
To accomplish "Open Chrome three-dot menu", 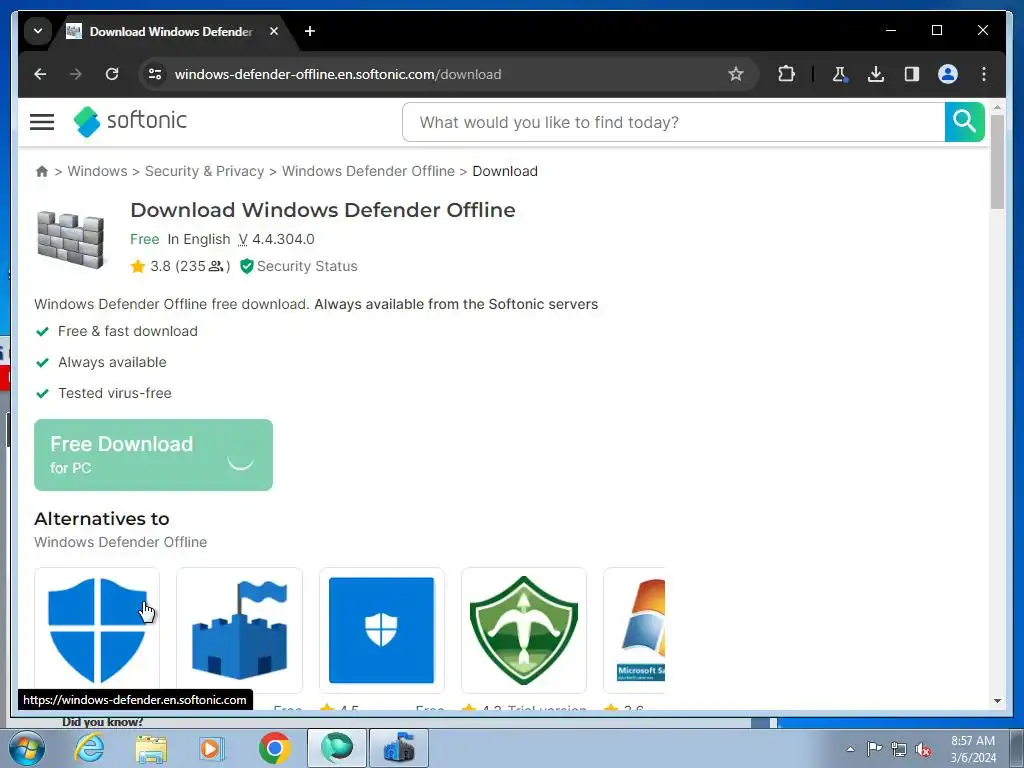I will pyautogui.click(x=984, y=74).
